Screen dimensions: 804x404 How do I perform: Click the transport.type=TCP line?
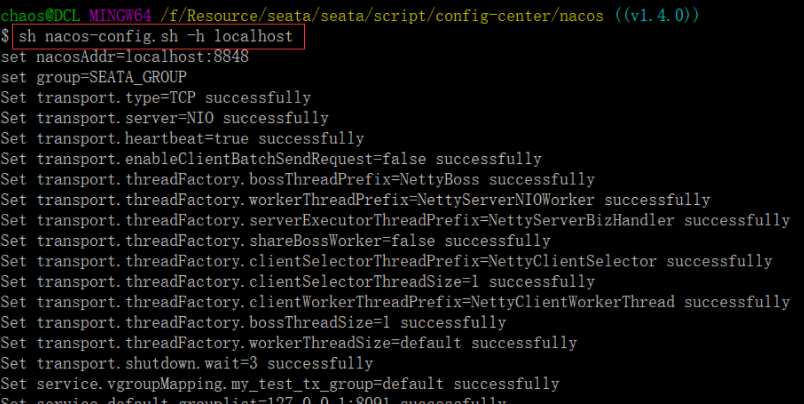pos(156,98)
